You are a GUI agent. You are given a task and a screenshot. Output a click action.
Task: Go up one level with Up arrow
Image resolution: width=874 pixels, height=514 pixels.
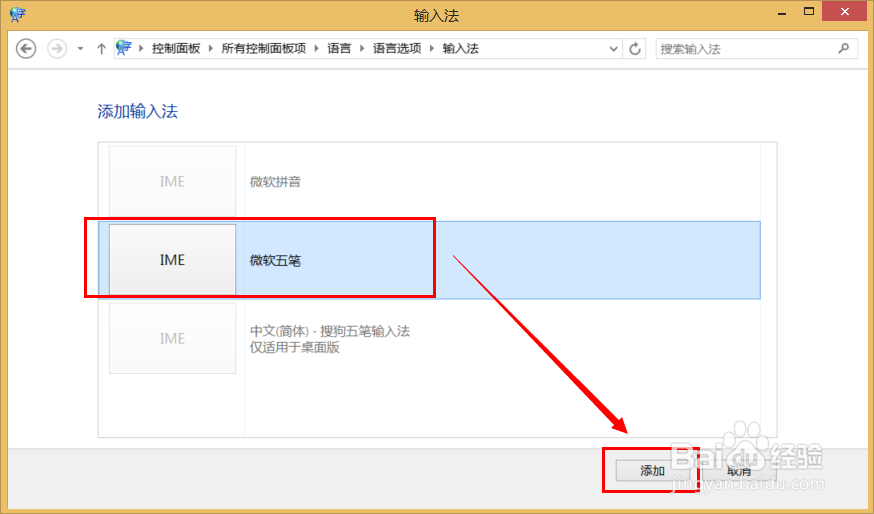(101, 49)
